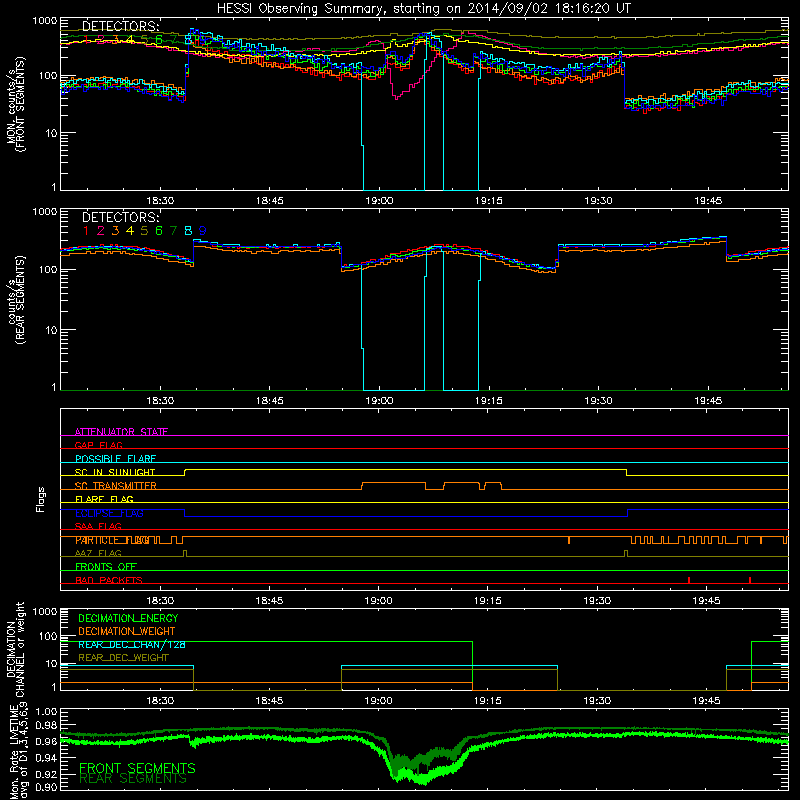Click the GAP FLAG label
800x800 pixels.
98,445
